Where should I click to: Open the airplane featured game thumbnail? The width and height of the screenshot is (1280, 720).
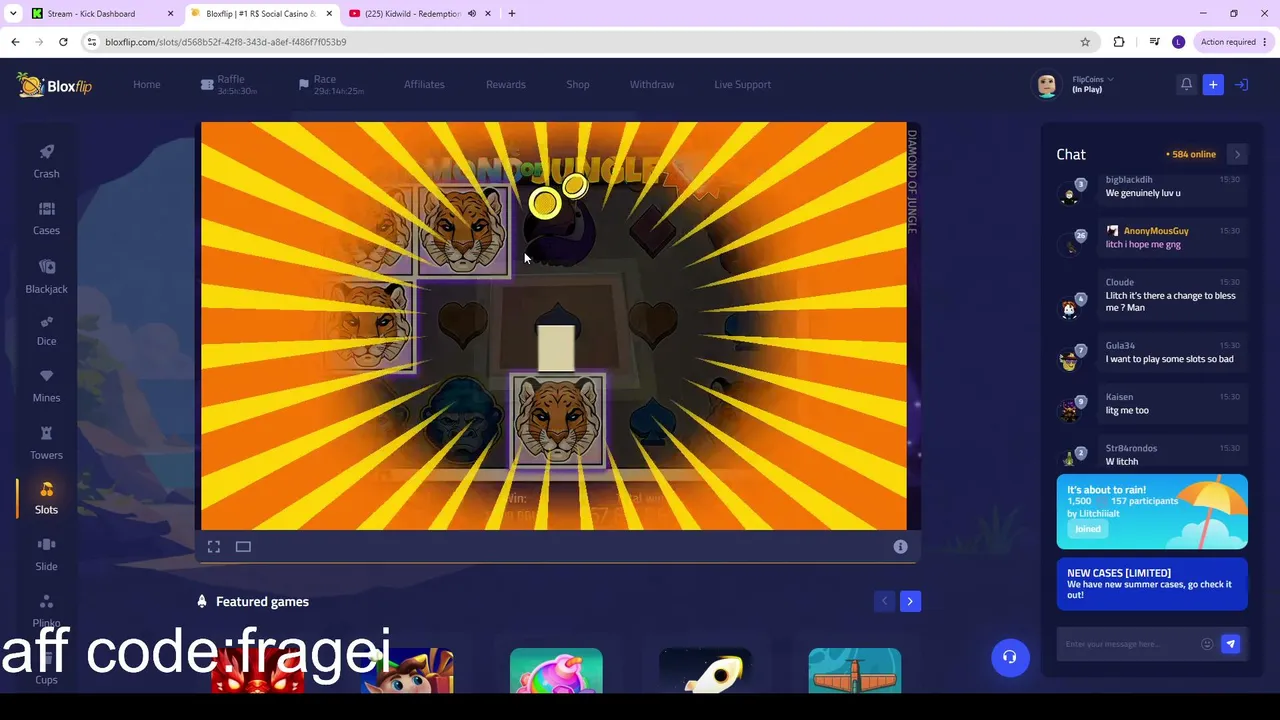coord(855,671)
